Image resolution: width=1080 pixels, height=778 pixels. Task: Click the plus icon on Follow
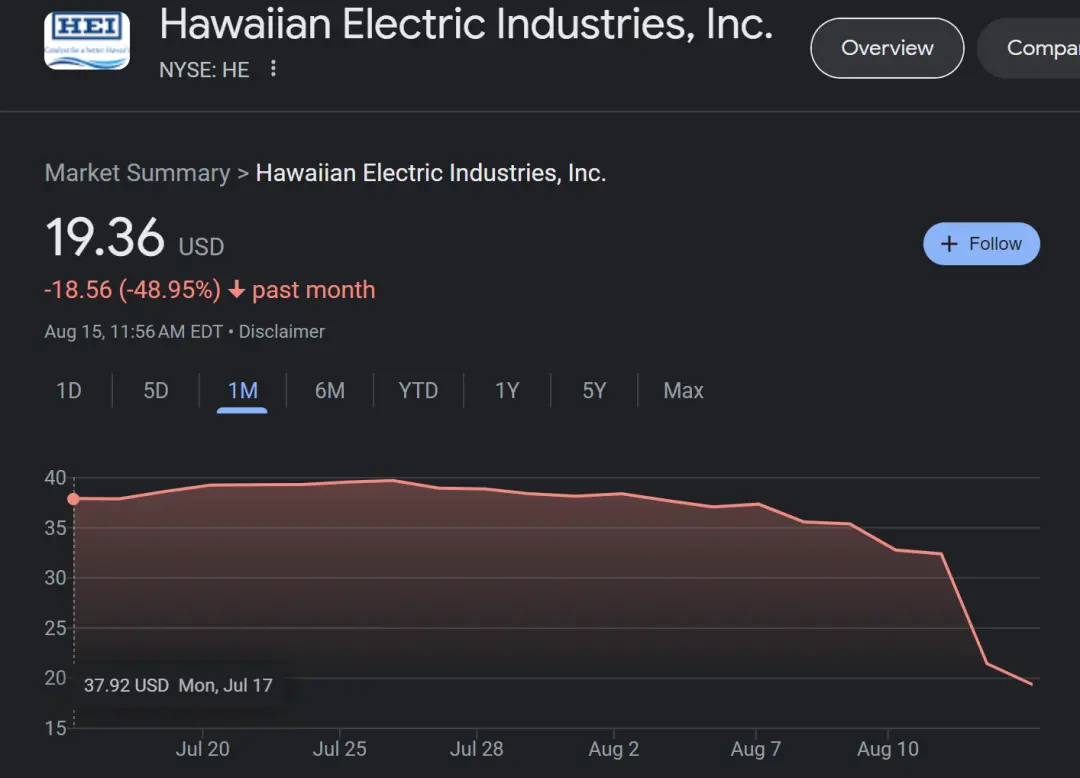949,244
